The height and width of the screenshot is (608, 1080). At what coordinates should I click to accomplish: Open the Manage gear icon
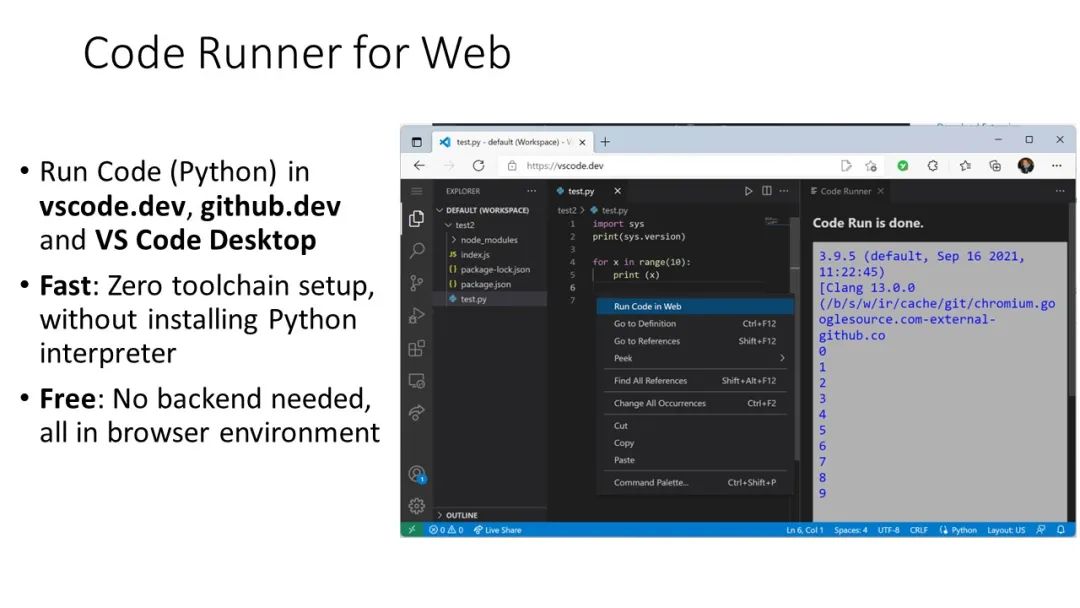click(416, 506)
